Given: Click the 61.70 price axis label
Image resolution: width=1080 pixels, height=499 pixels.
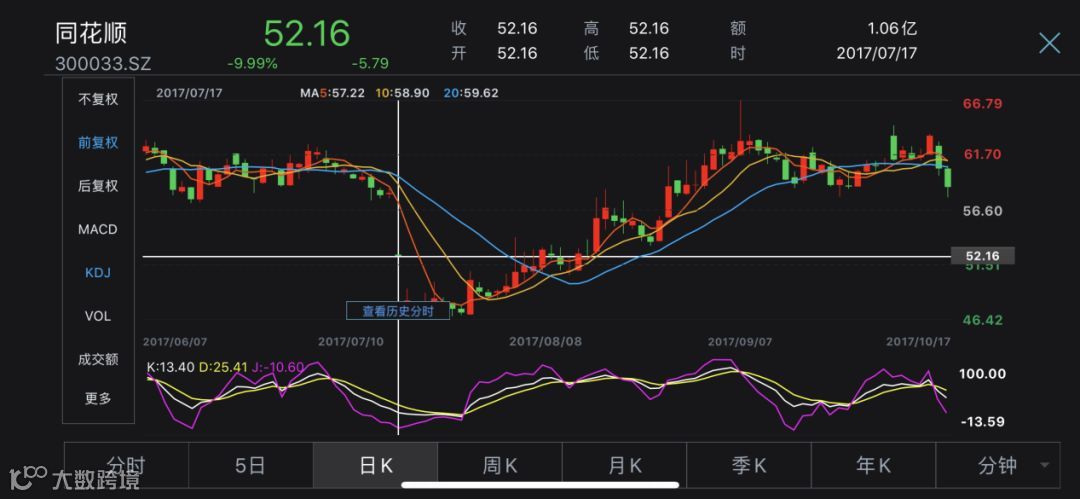Looking at the screenshot, I should [983, 154].
